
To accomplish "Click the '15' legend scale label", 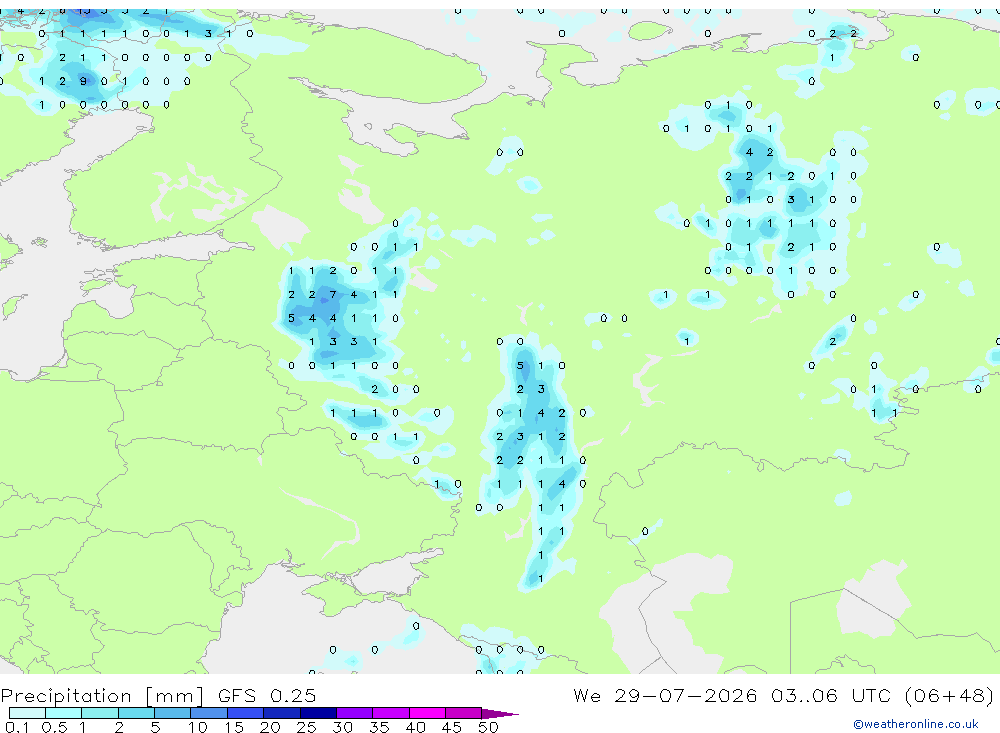I will coord(234,727).
